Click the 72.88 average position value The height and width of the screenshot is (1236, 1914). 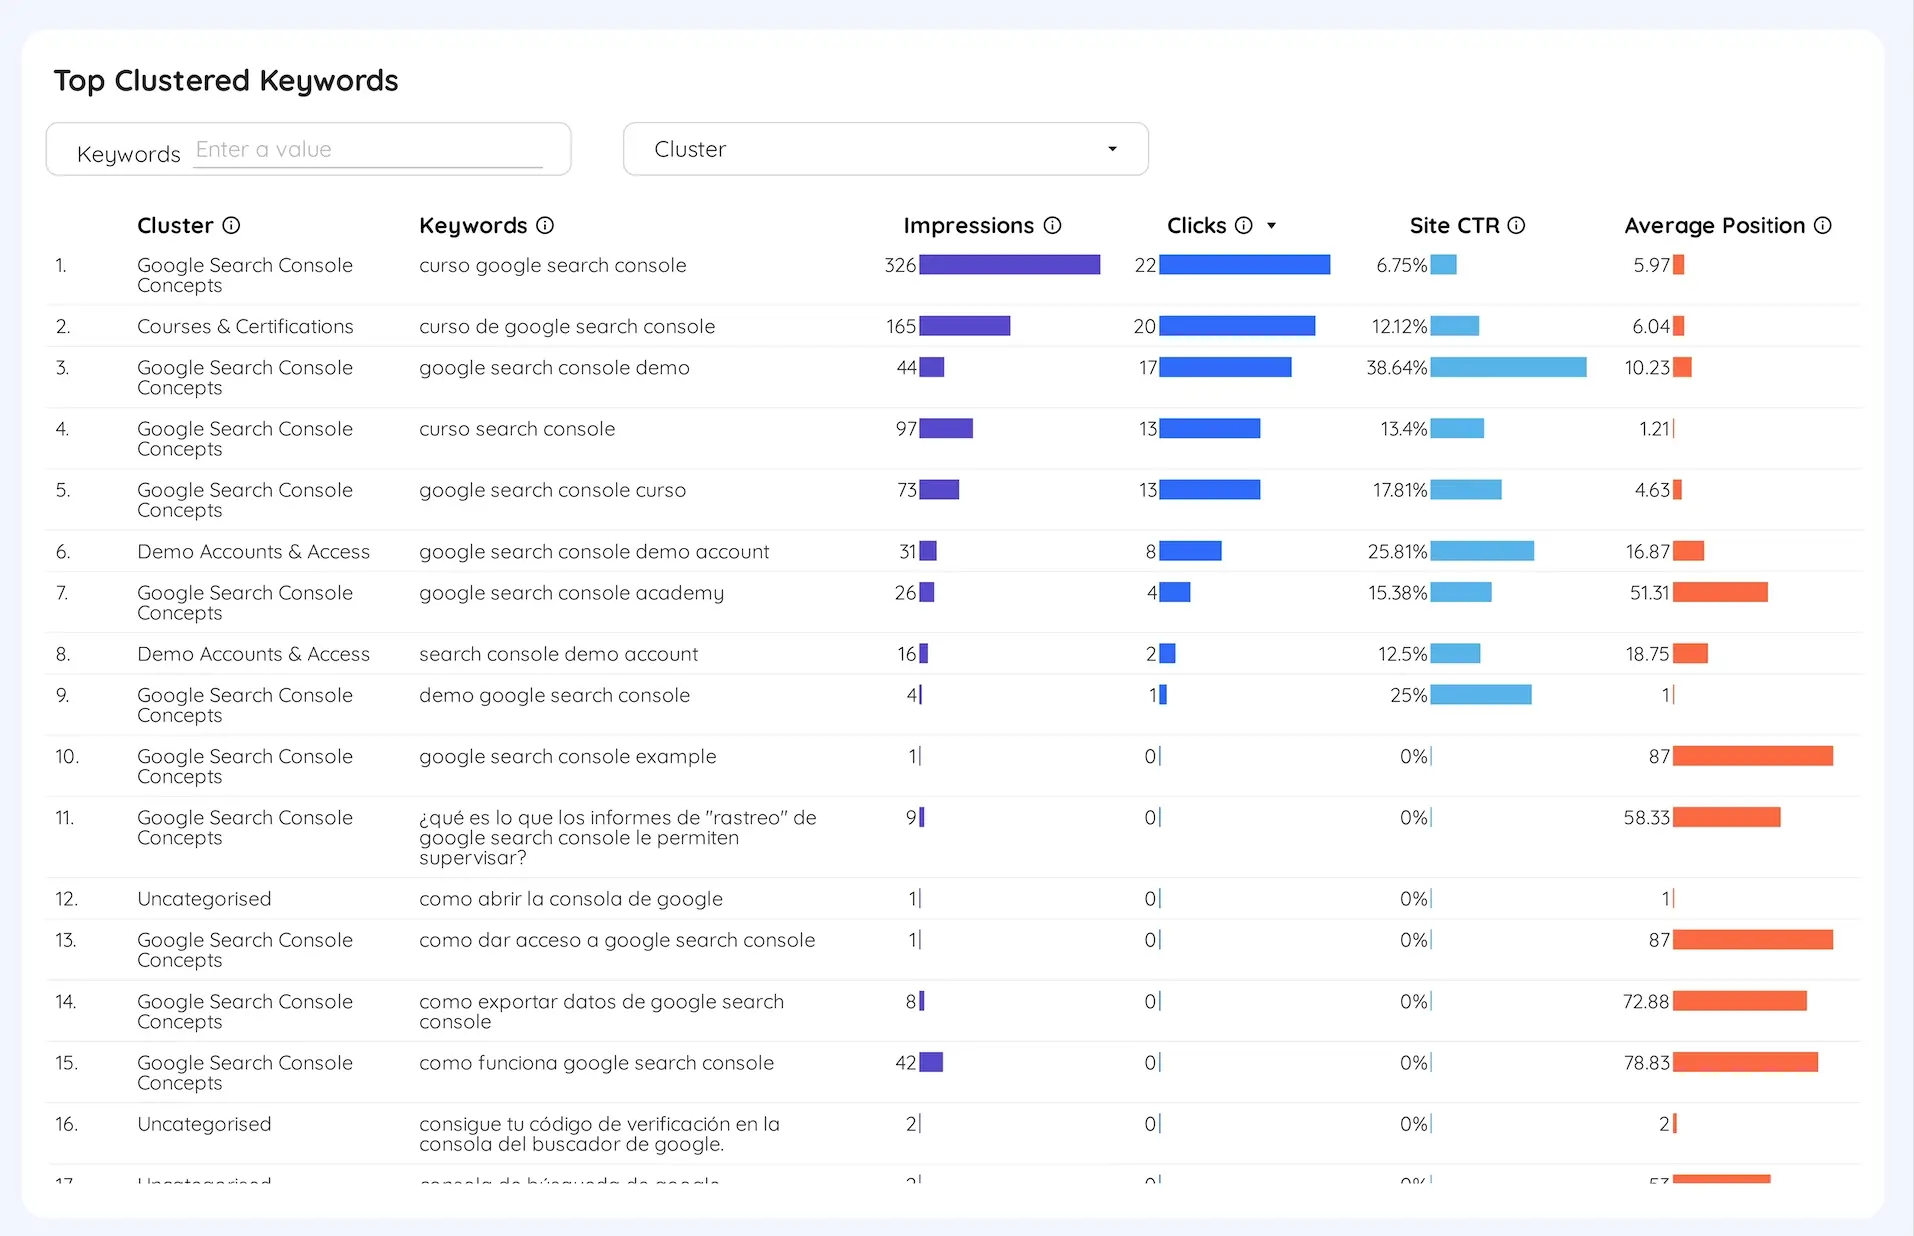1646,1002
